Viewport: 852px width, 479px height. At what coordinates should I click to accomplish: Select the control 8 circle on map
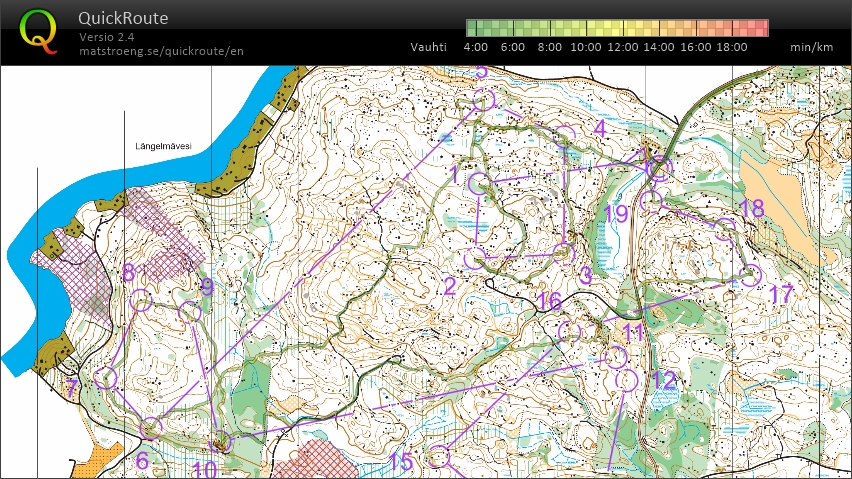click(x=141, y=299)
